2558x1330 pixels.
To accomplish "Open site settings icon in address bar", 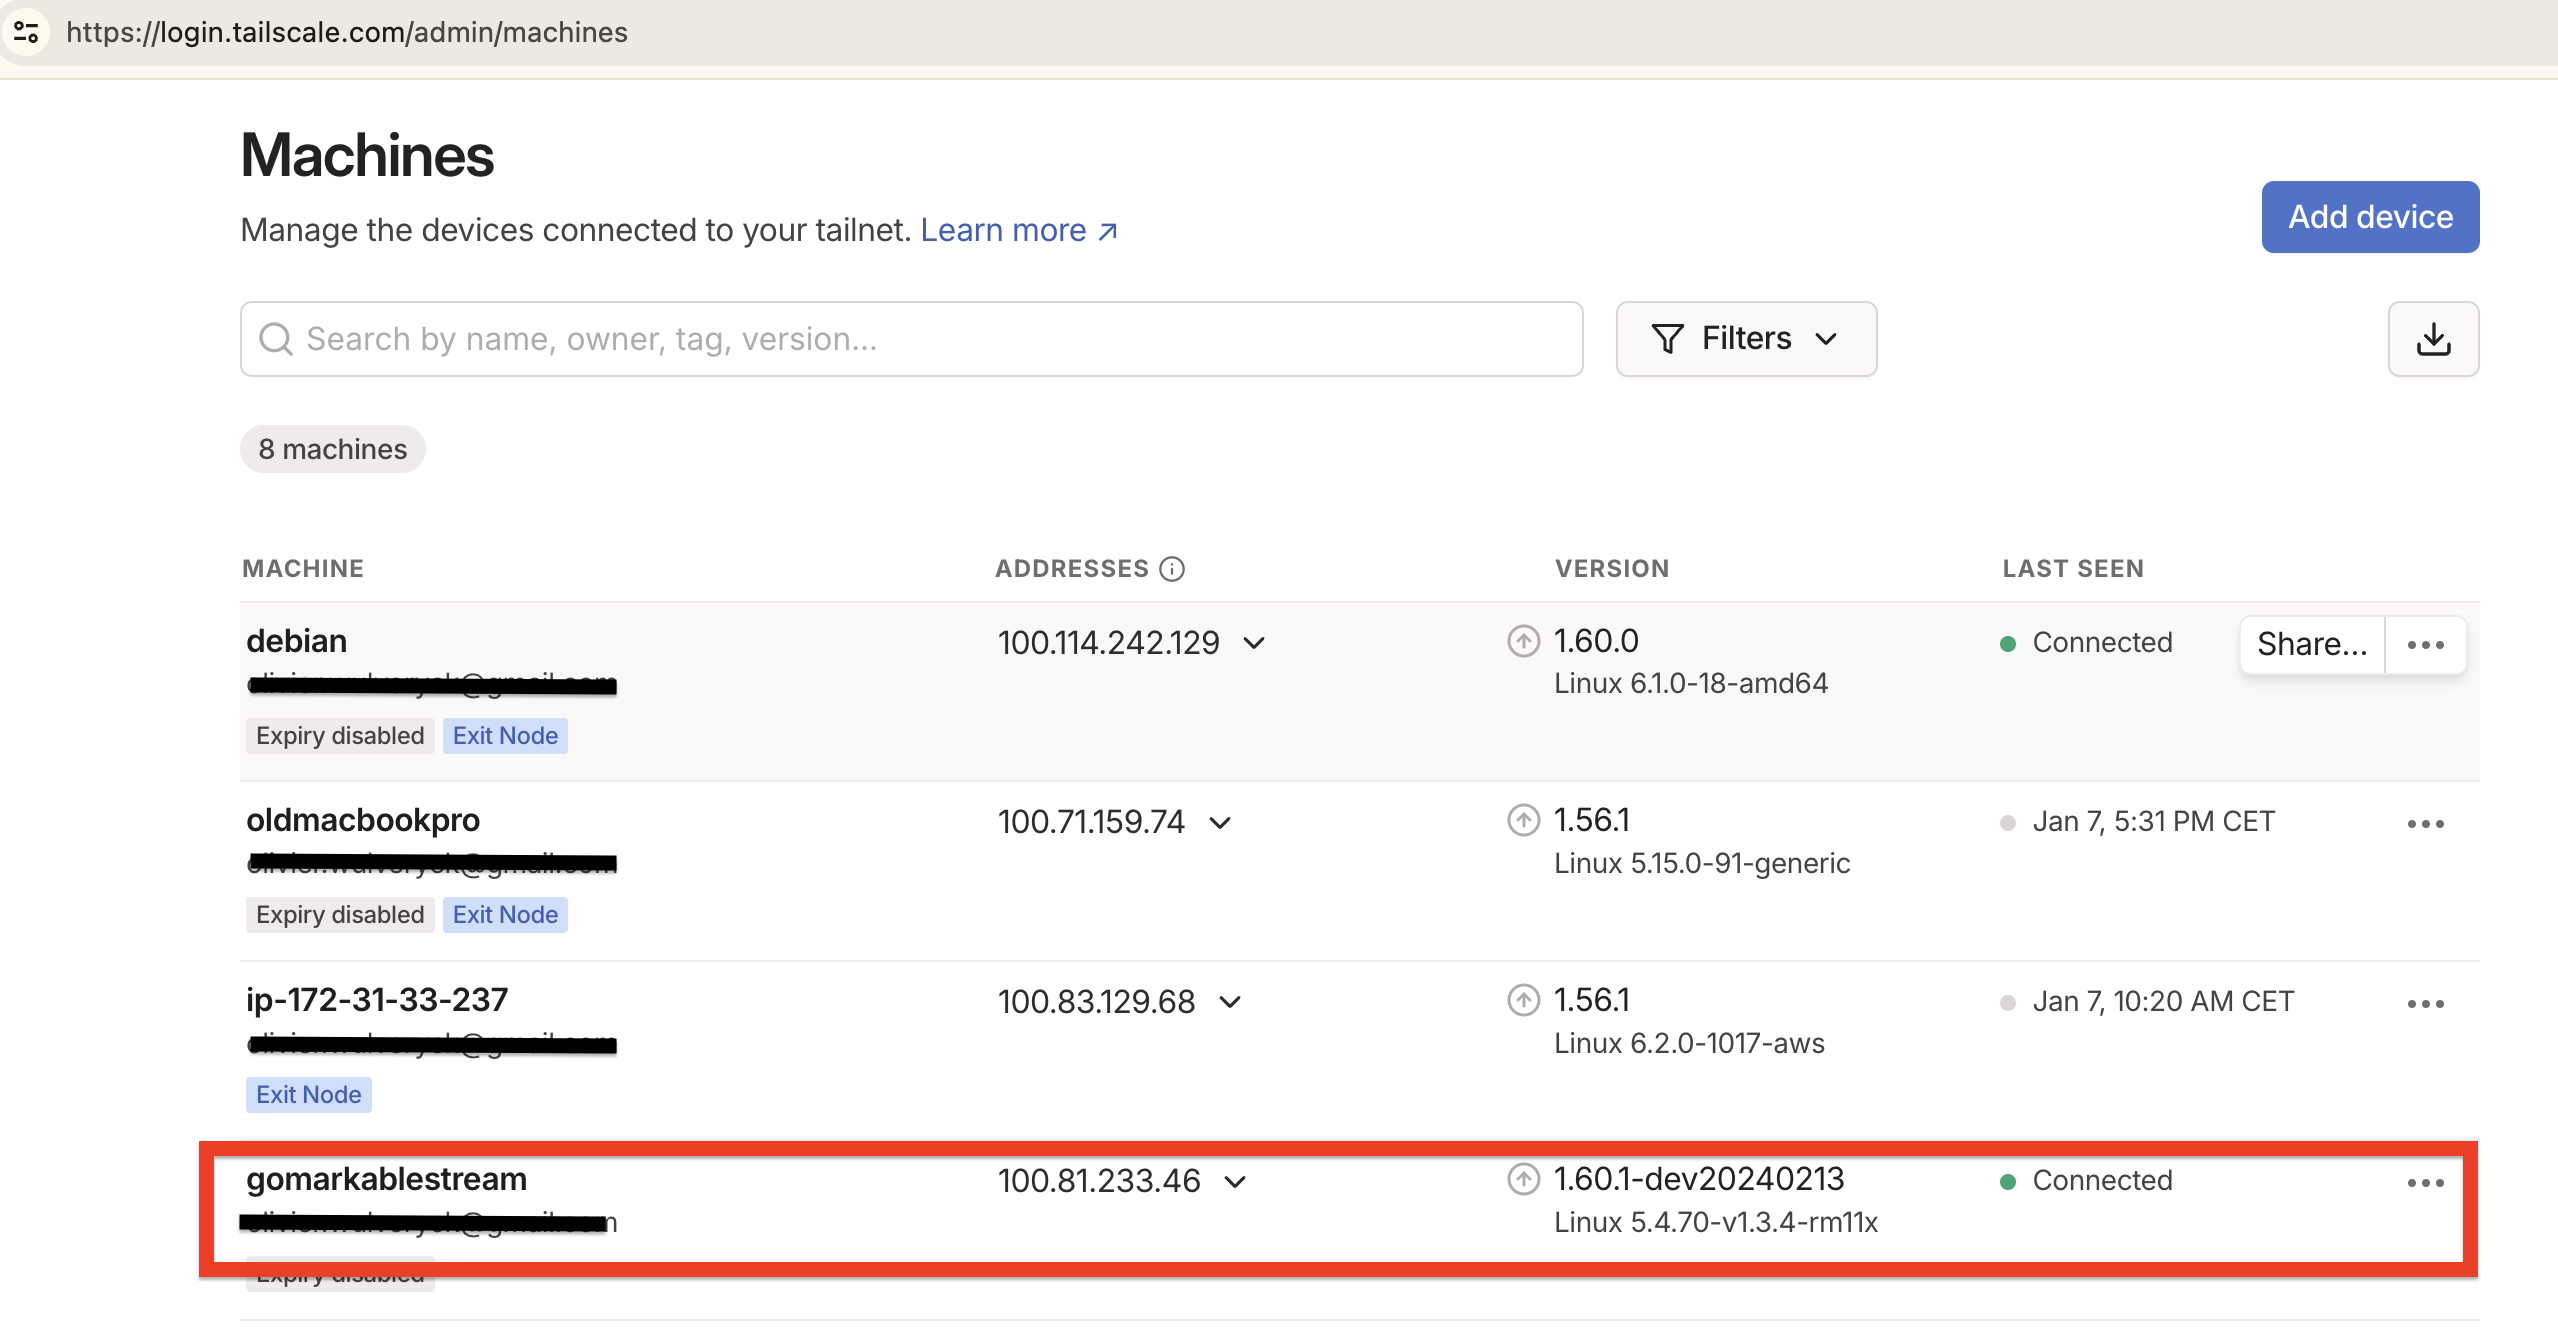I will pyautogui.click(x=26, y=32).
